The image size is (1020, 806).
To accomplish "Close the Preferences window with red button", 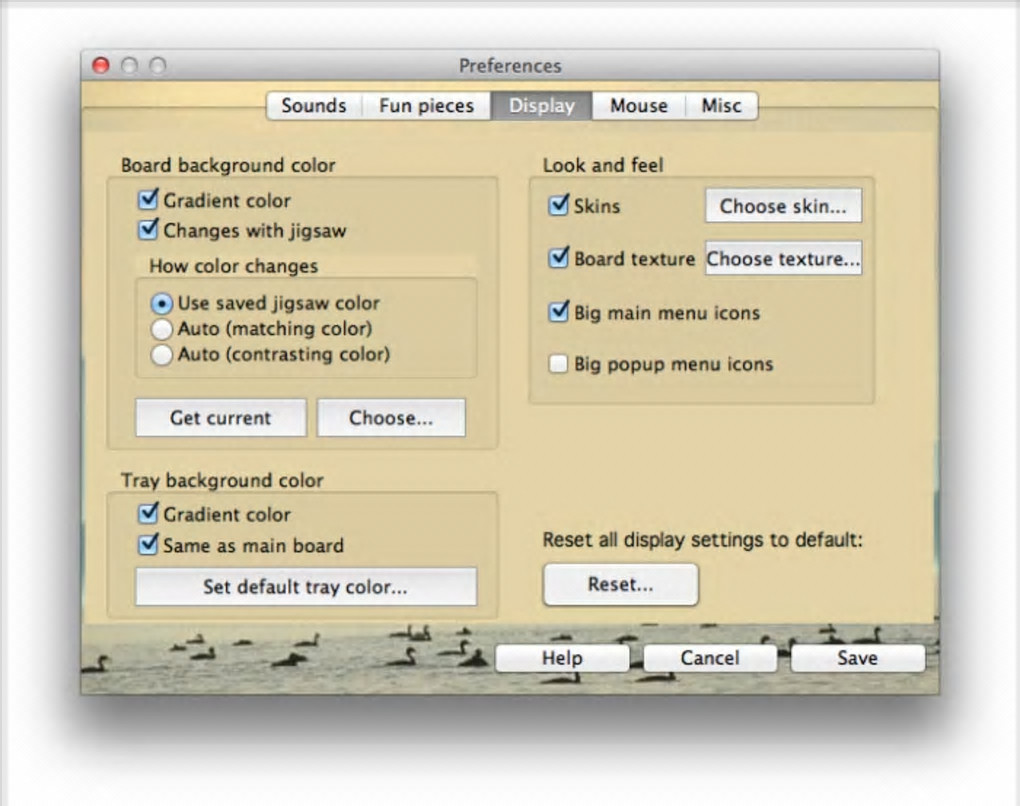I will coord(101,66).
